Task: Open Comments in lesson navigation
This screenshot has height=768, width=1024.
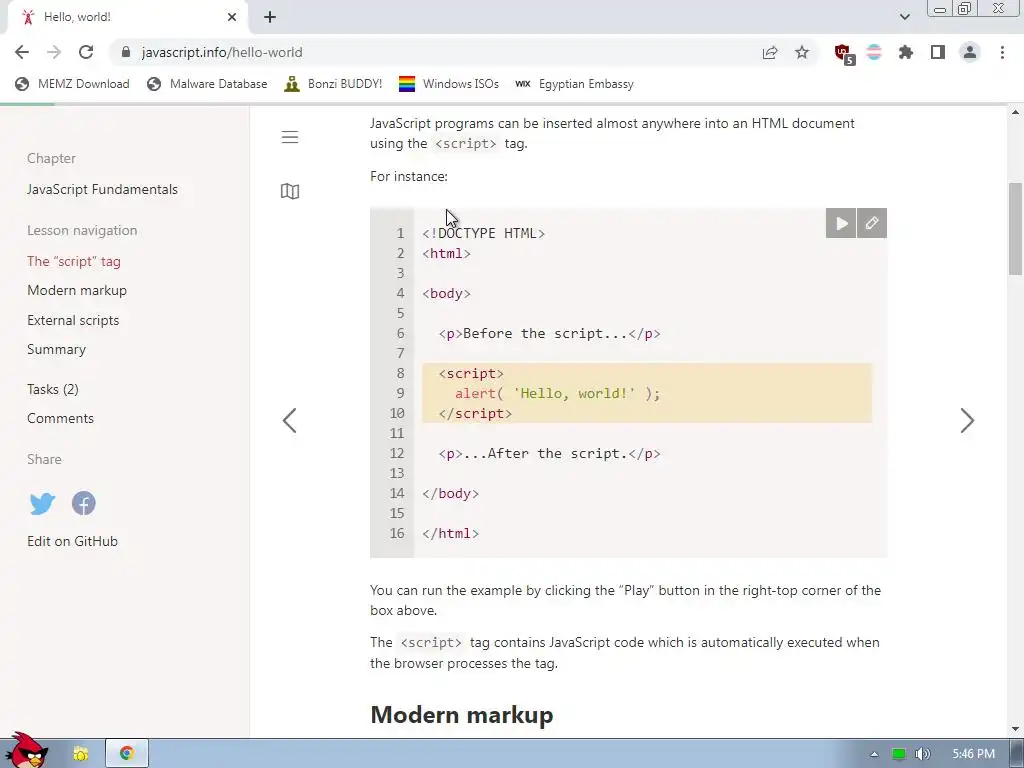Action: pos(60,419)
